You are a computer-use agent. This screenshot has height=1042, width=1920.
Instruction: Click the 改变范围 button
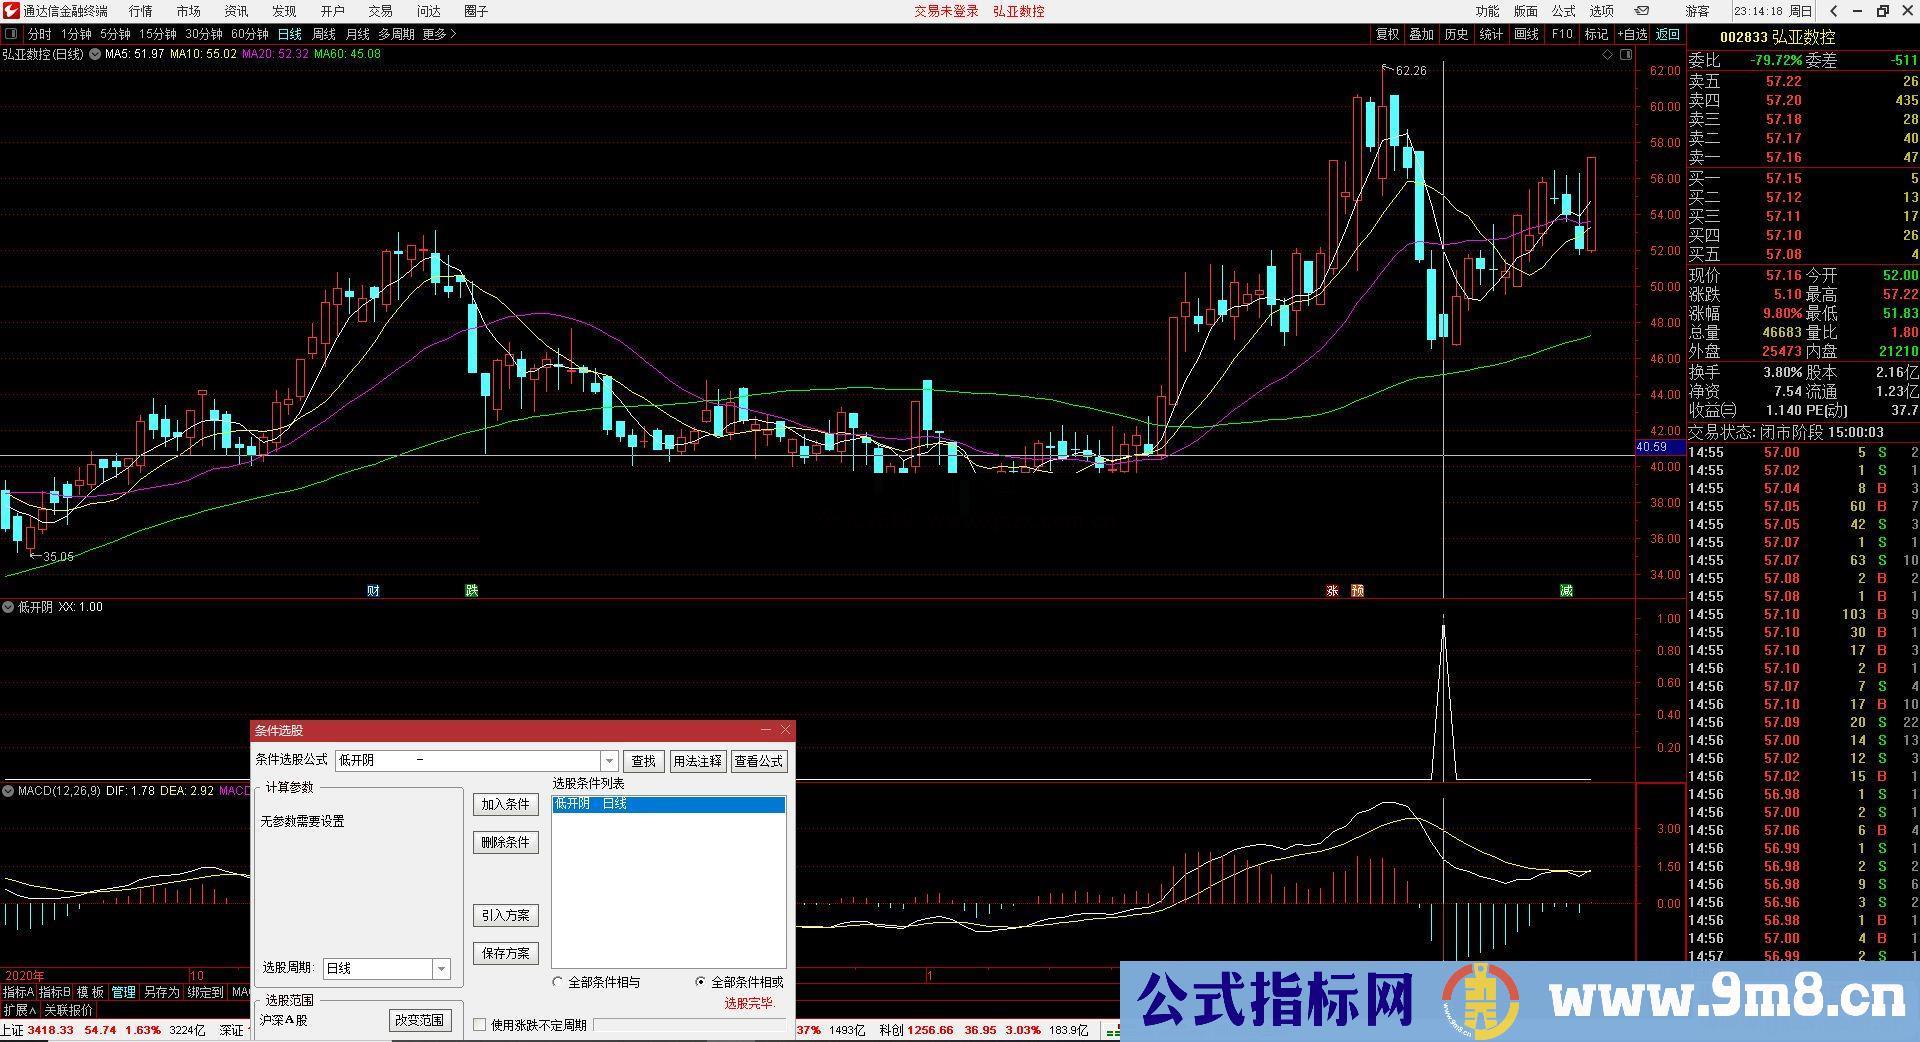pyautogui.click(x=421, y=1020)
